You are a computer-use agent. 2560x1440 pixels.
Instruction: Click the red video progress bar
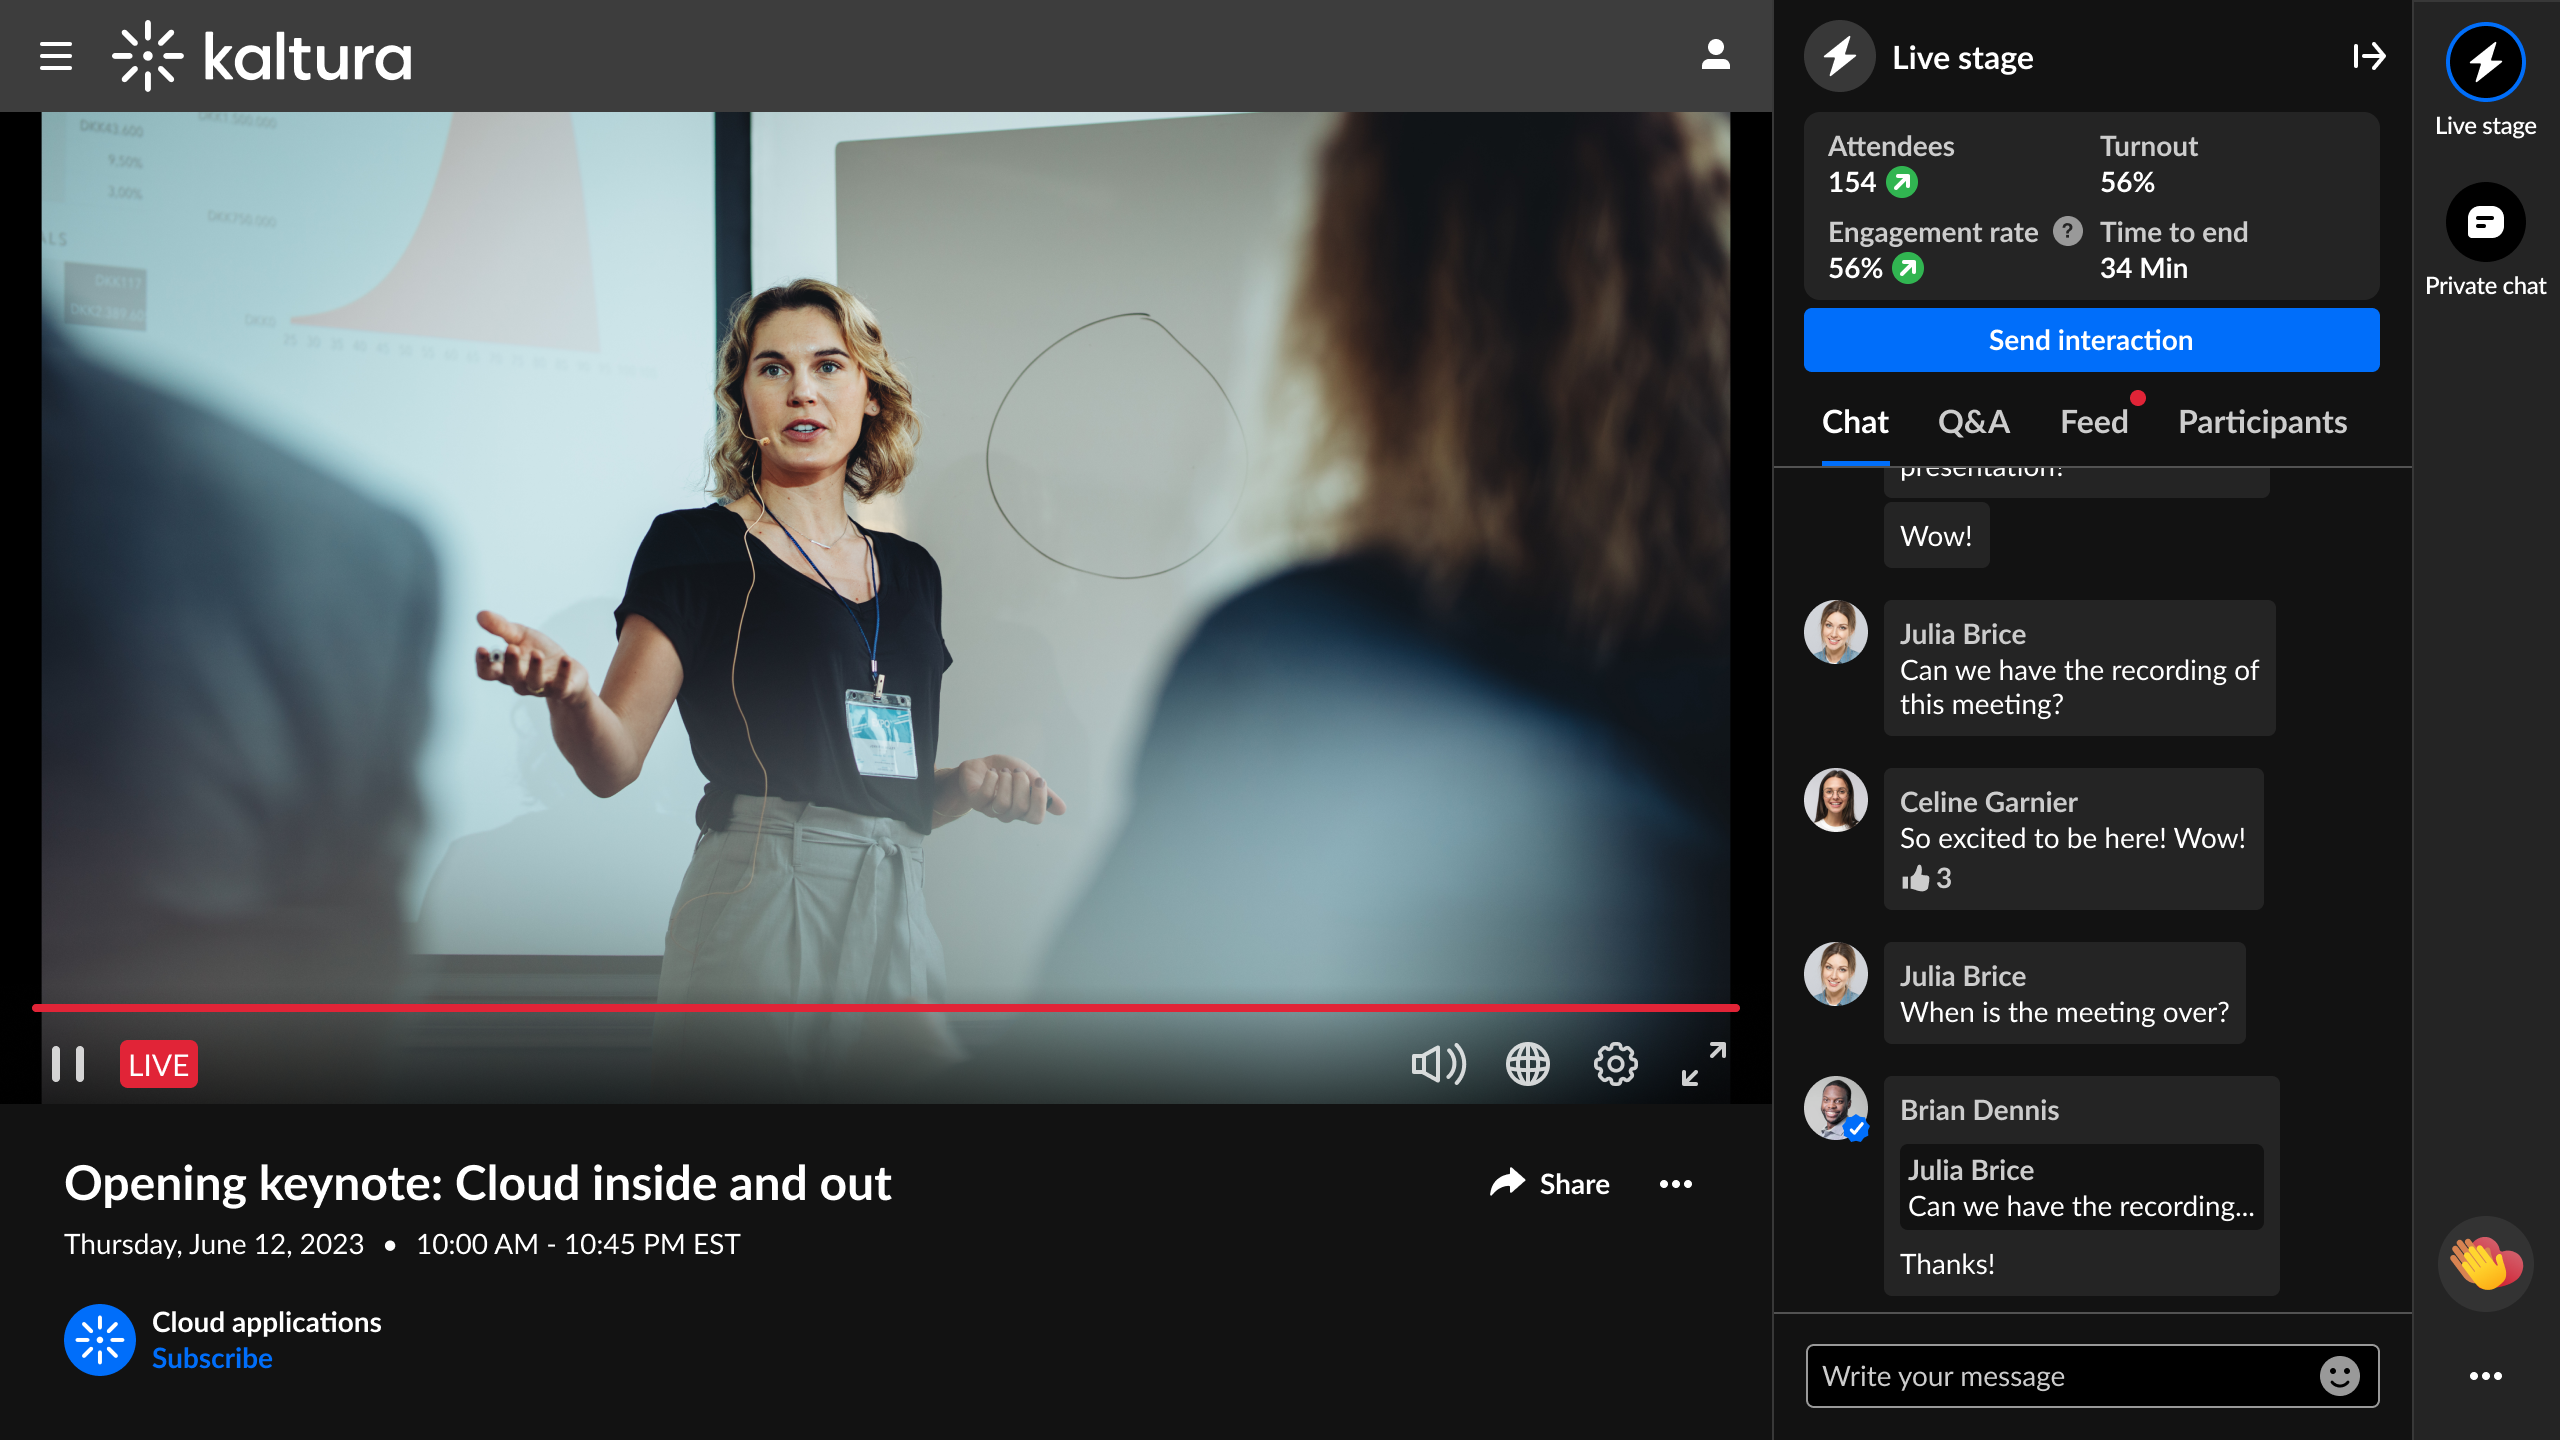tap(885, 1007)
